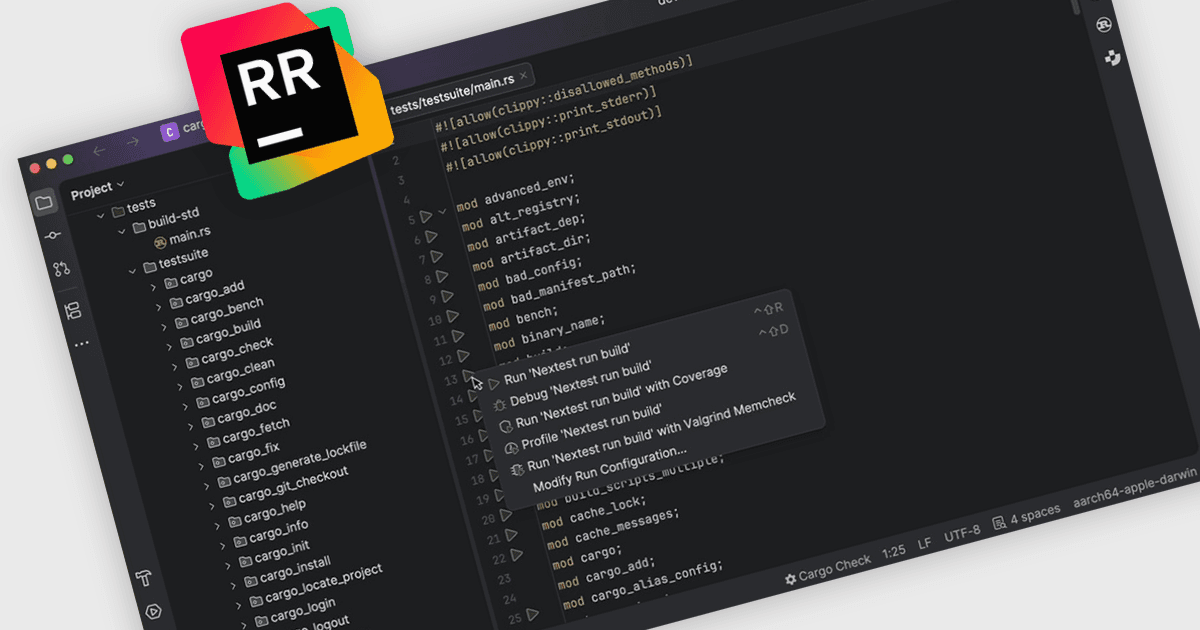Change the LF line separator in status bar

pos(925,542)
